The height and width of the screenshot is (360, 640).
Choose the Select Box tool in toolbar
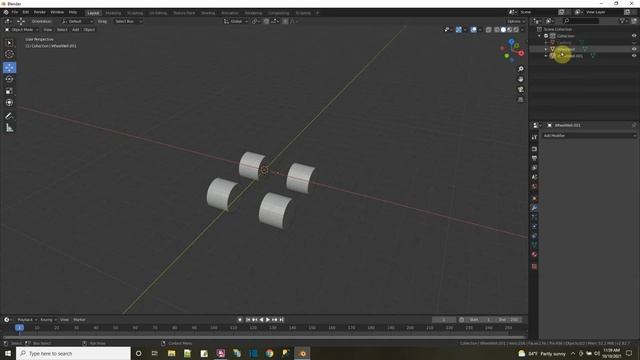9,42
